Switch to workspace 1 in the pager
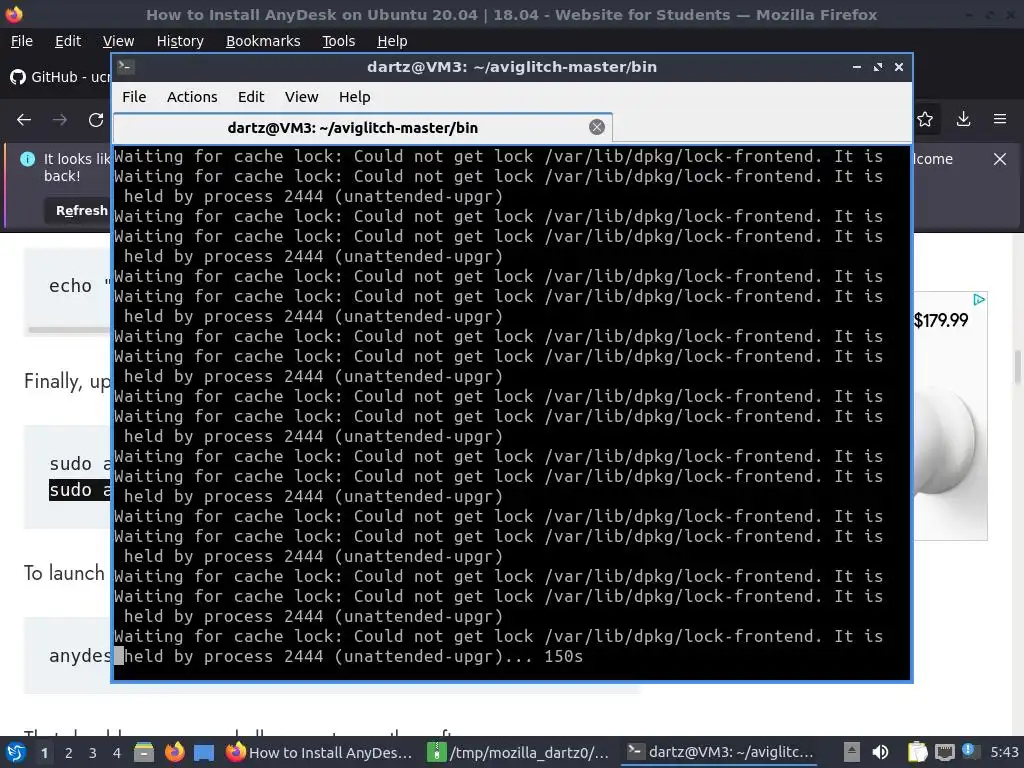 point(44,753)
